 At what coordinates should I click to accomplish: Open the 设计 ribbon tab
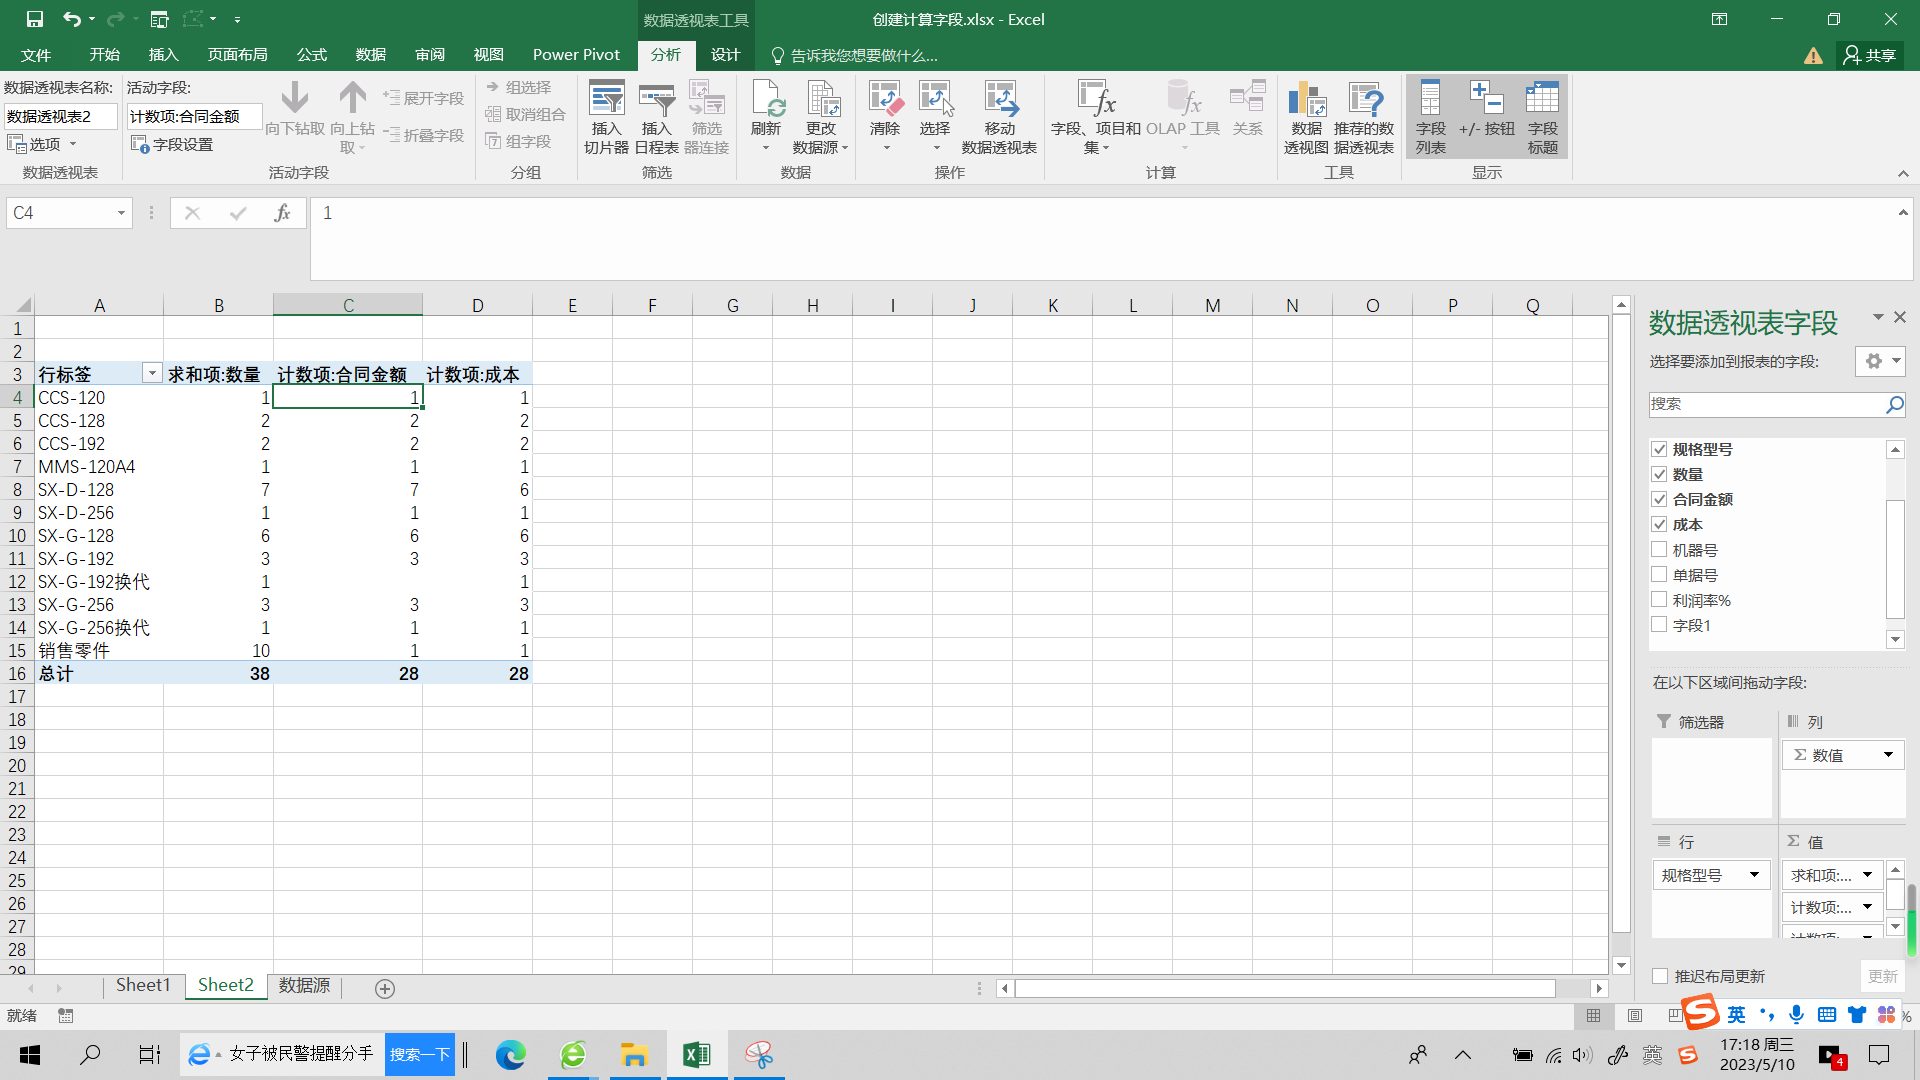tap(725, 55)
